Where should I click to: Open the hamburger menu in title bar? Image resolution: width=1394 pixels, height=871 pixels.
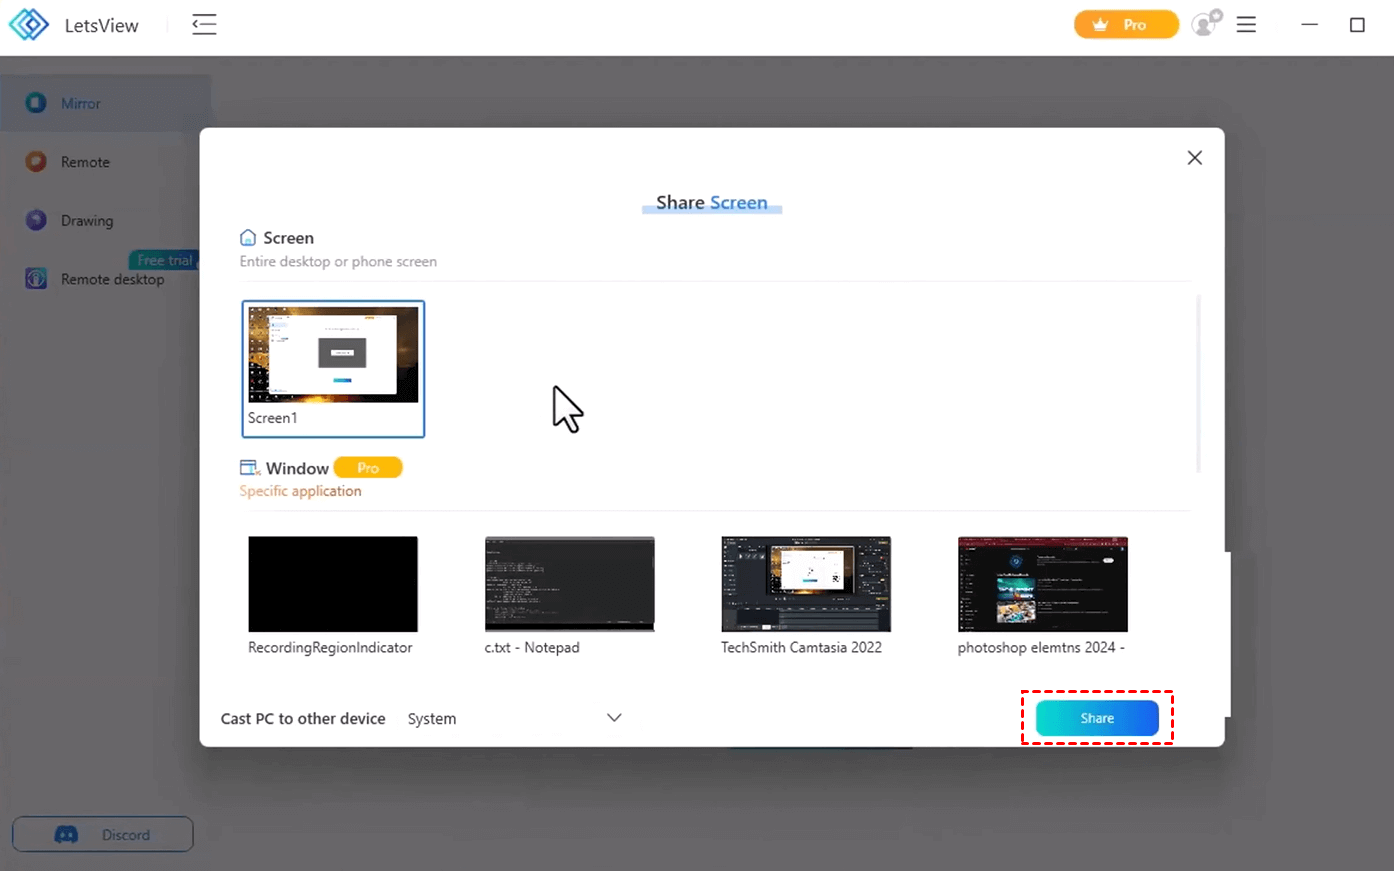pos(1246,25)
